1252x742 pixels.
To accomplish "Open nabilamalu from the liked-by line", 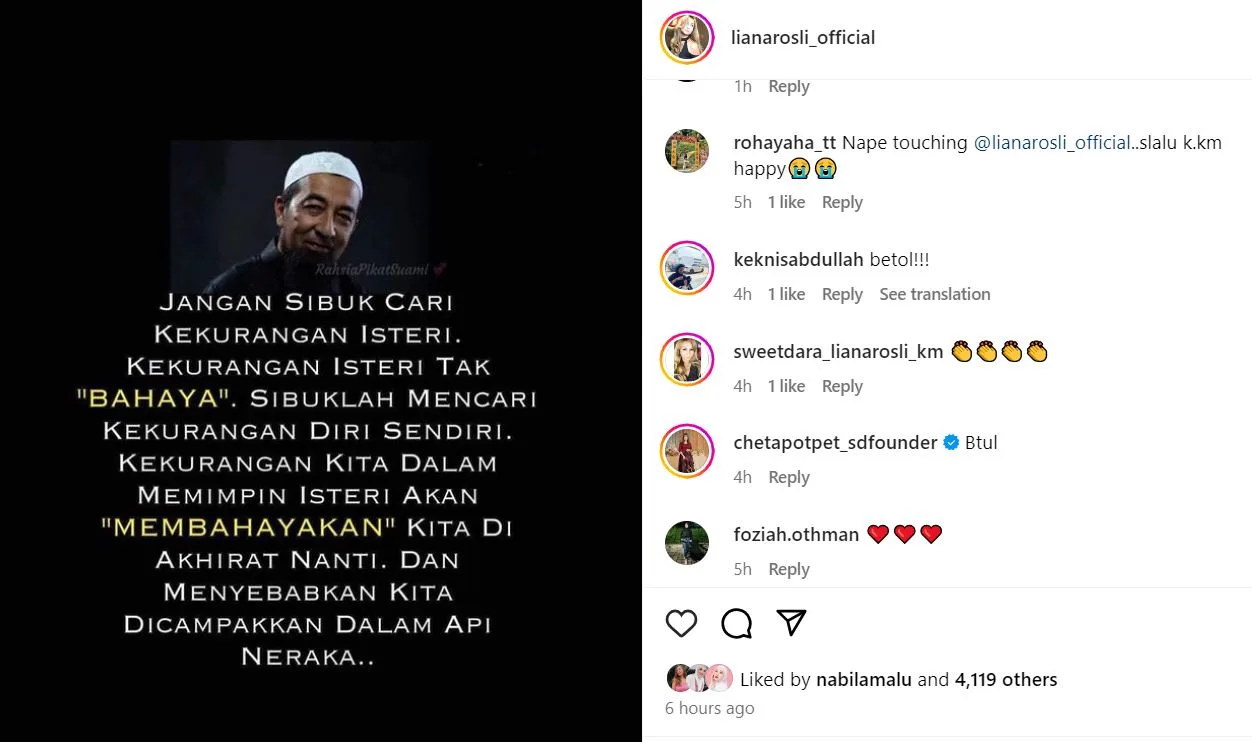I will (x=864, y=680).
